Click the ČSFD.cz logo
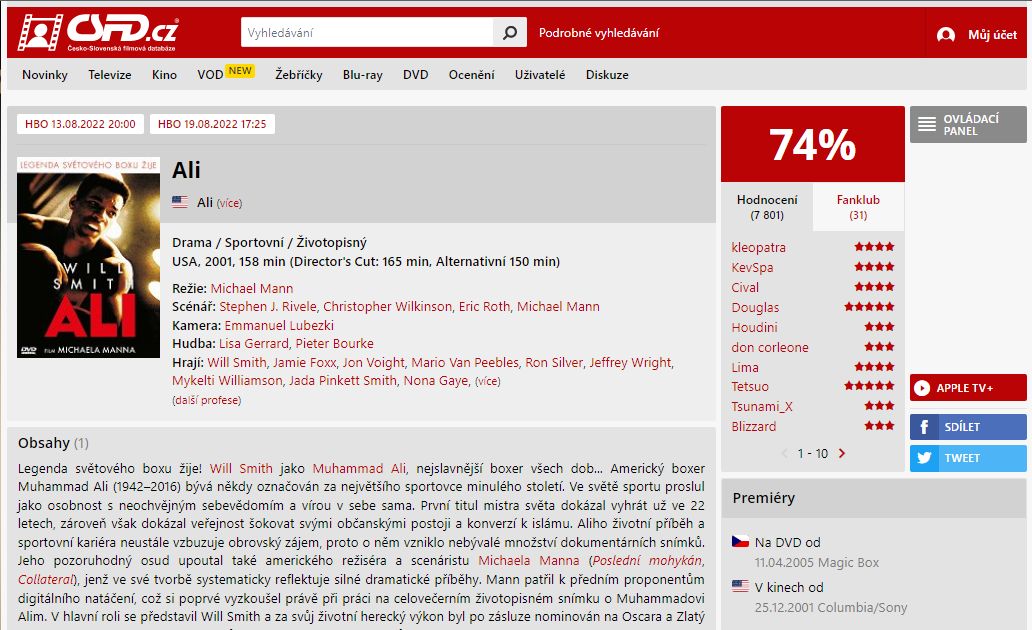 (x=97, y=32)
